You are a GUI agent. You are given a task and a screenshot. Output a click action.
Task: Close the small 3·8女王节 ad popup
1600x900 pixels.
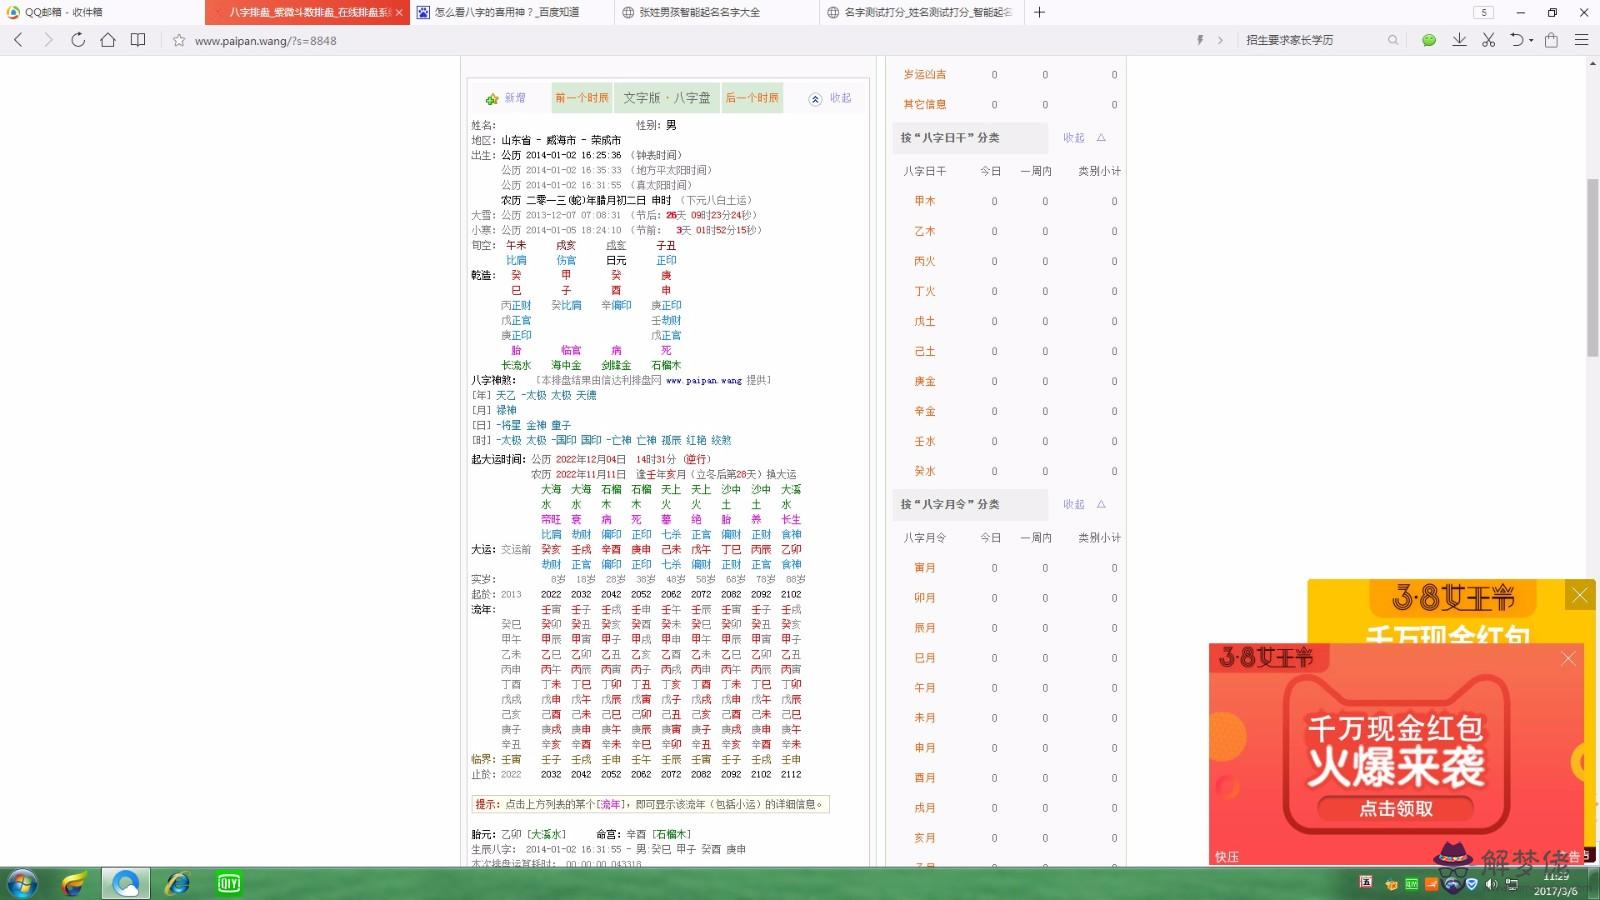click(x=1568, y=658)
